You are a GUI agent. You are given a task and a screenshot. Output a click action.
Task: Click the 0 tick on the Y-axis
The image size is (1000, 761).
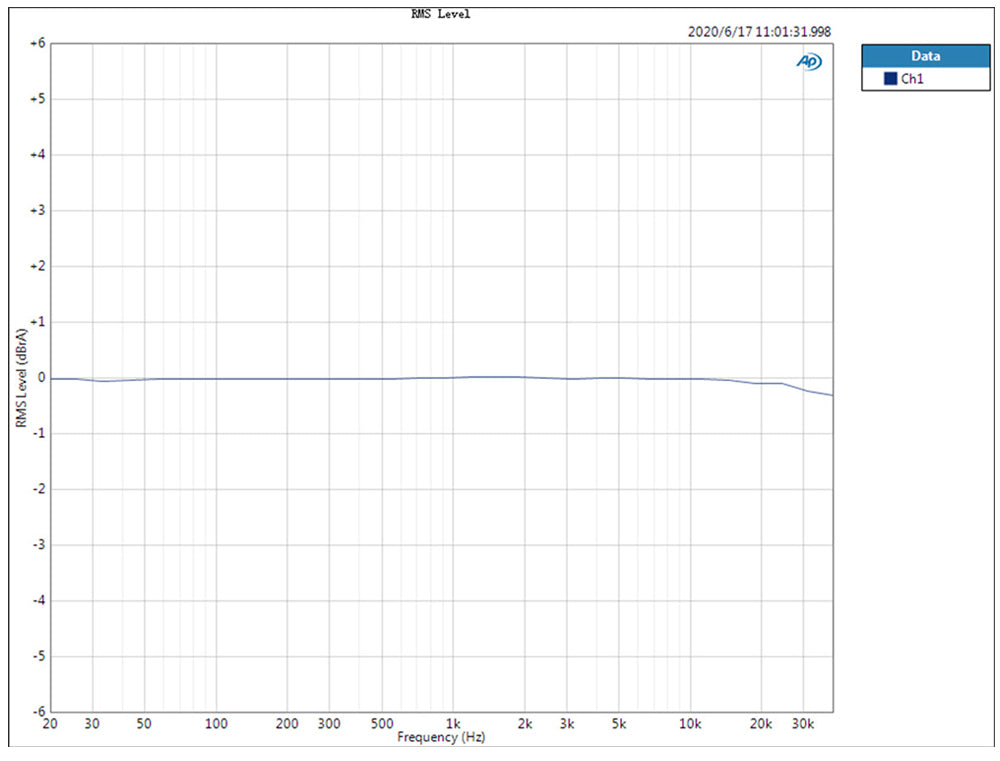[x=40, y=378]
